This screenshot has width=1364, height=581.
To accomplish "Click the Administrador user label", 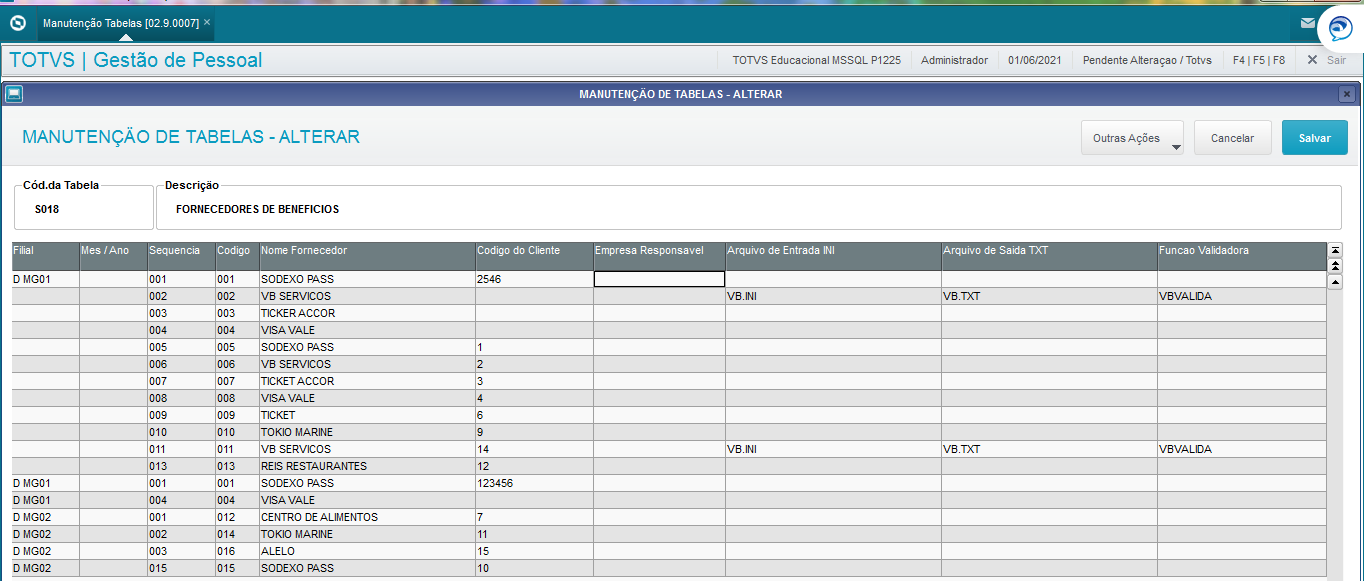I will click(954, 60).
